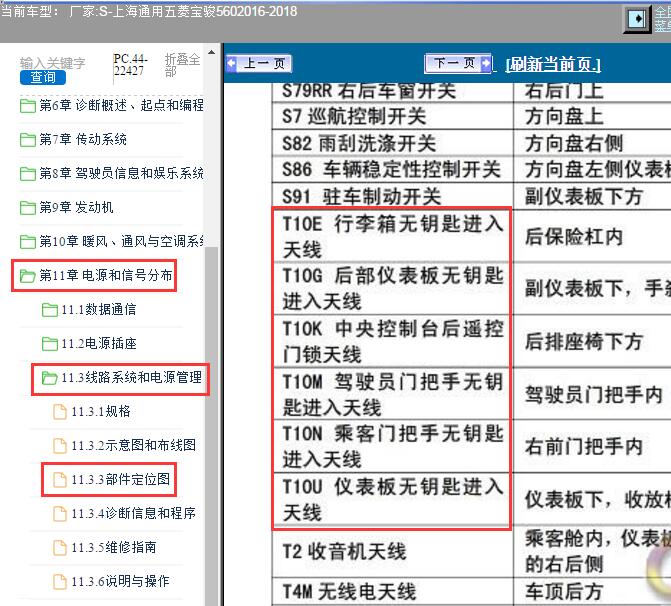Open 11.3.1规格 page
Screen dimensions: 671x606
[x=101, y=411]
